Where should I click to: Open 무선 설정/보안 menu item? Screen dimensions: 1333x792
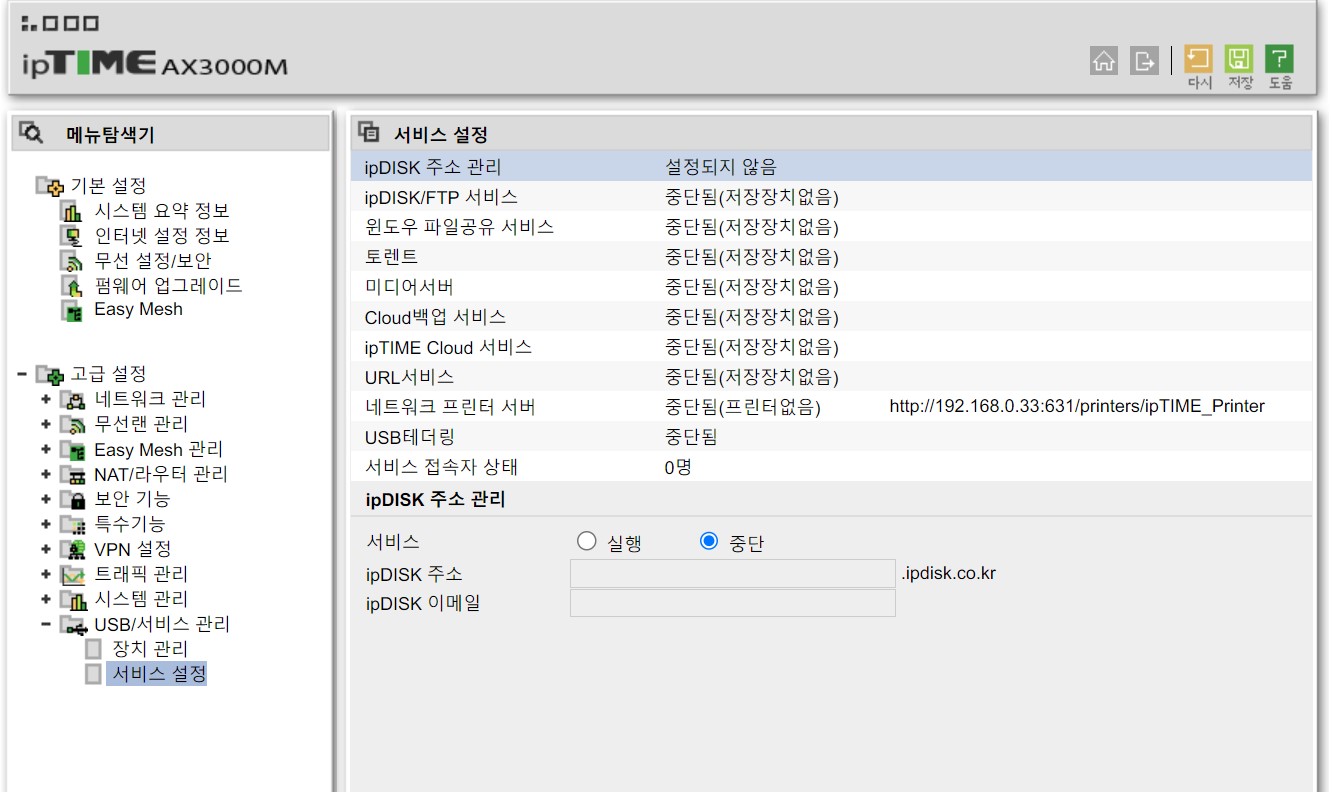pyautogui.click(x=153, y=261)
